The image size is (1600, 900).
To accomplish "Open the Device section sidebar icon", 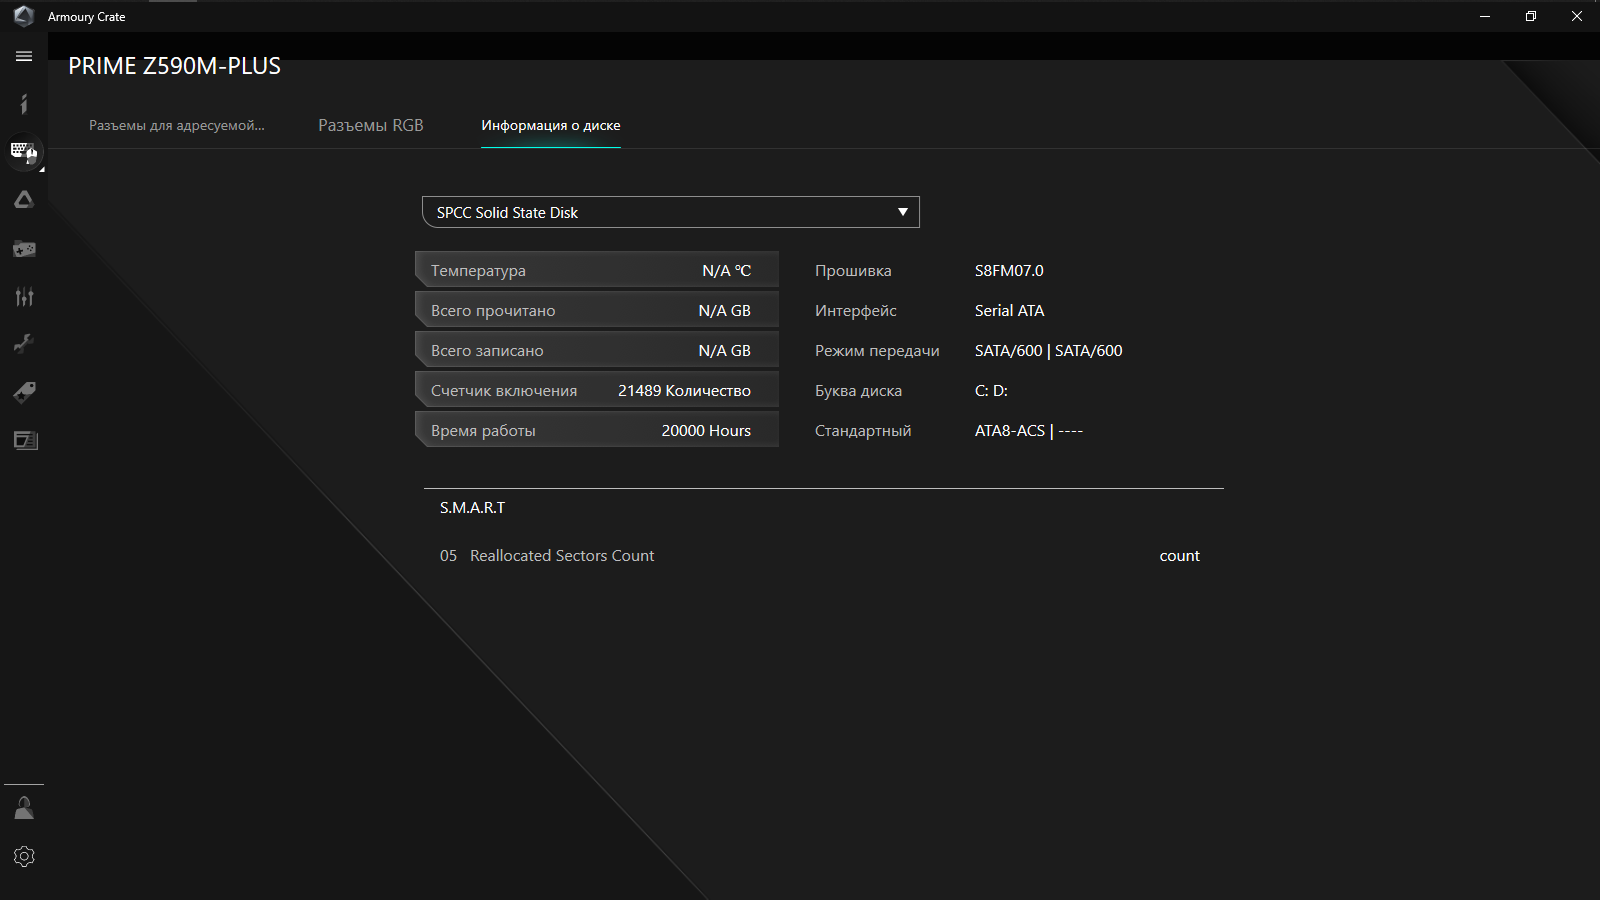I will pyautogui.click(x=24, y=152).
